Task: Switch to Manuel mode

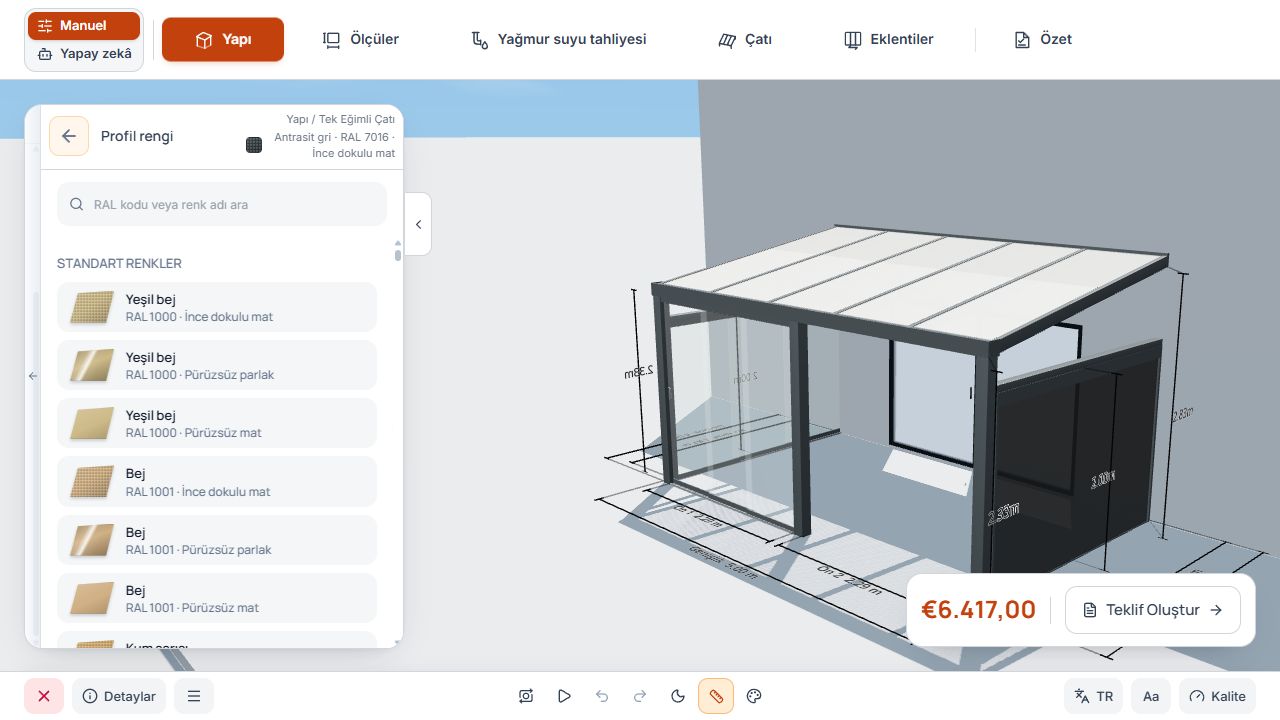Action: (85, 26)
